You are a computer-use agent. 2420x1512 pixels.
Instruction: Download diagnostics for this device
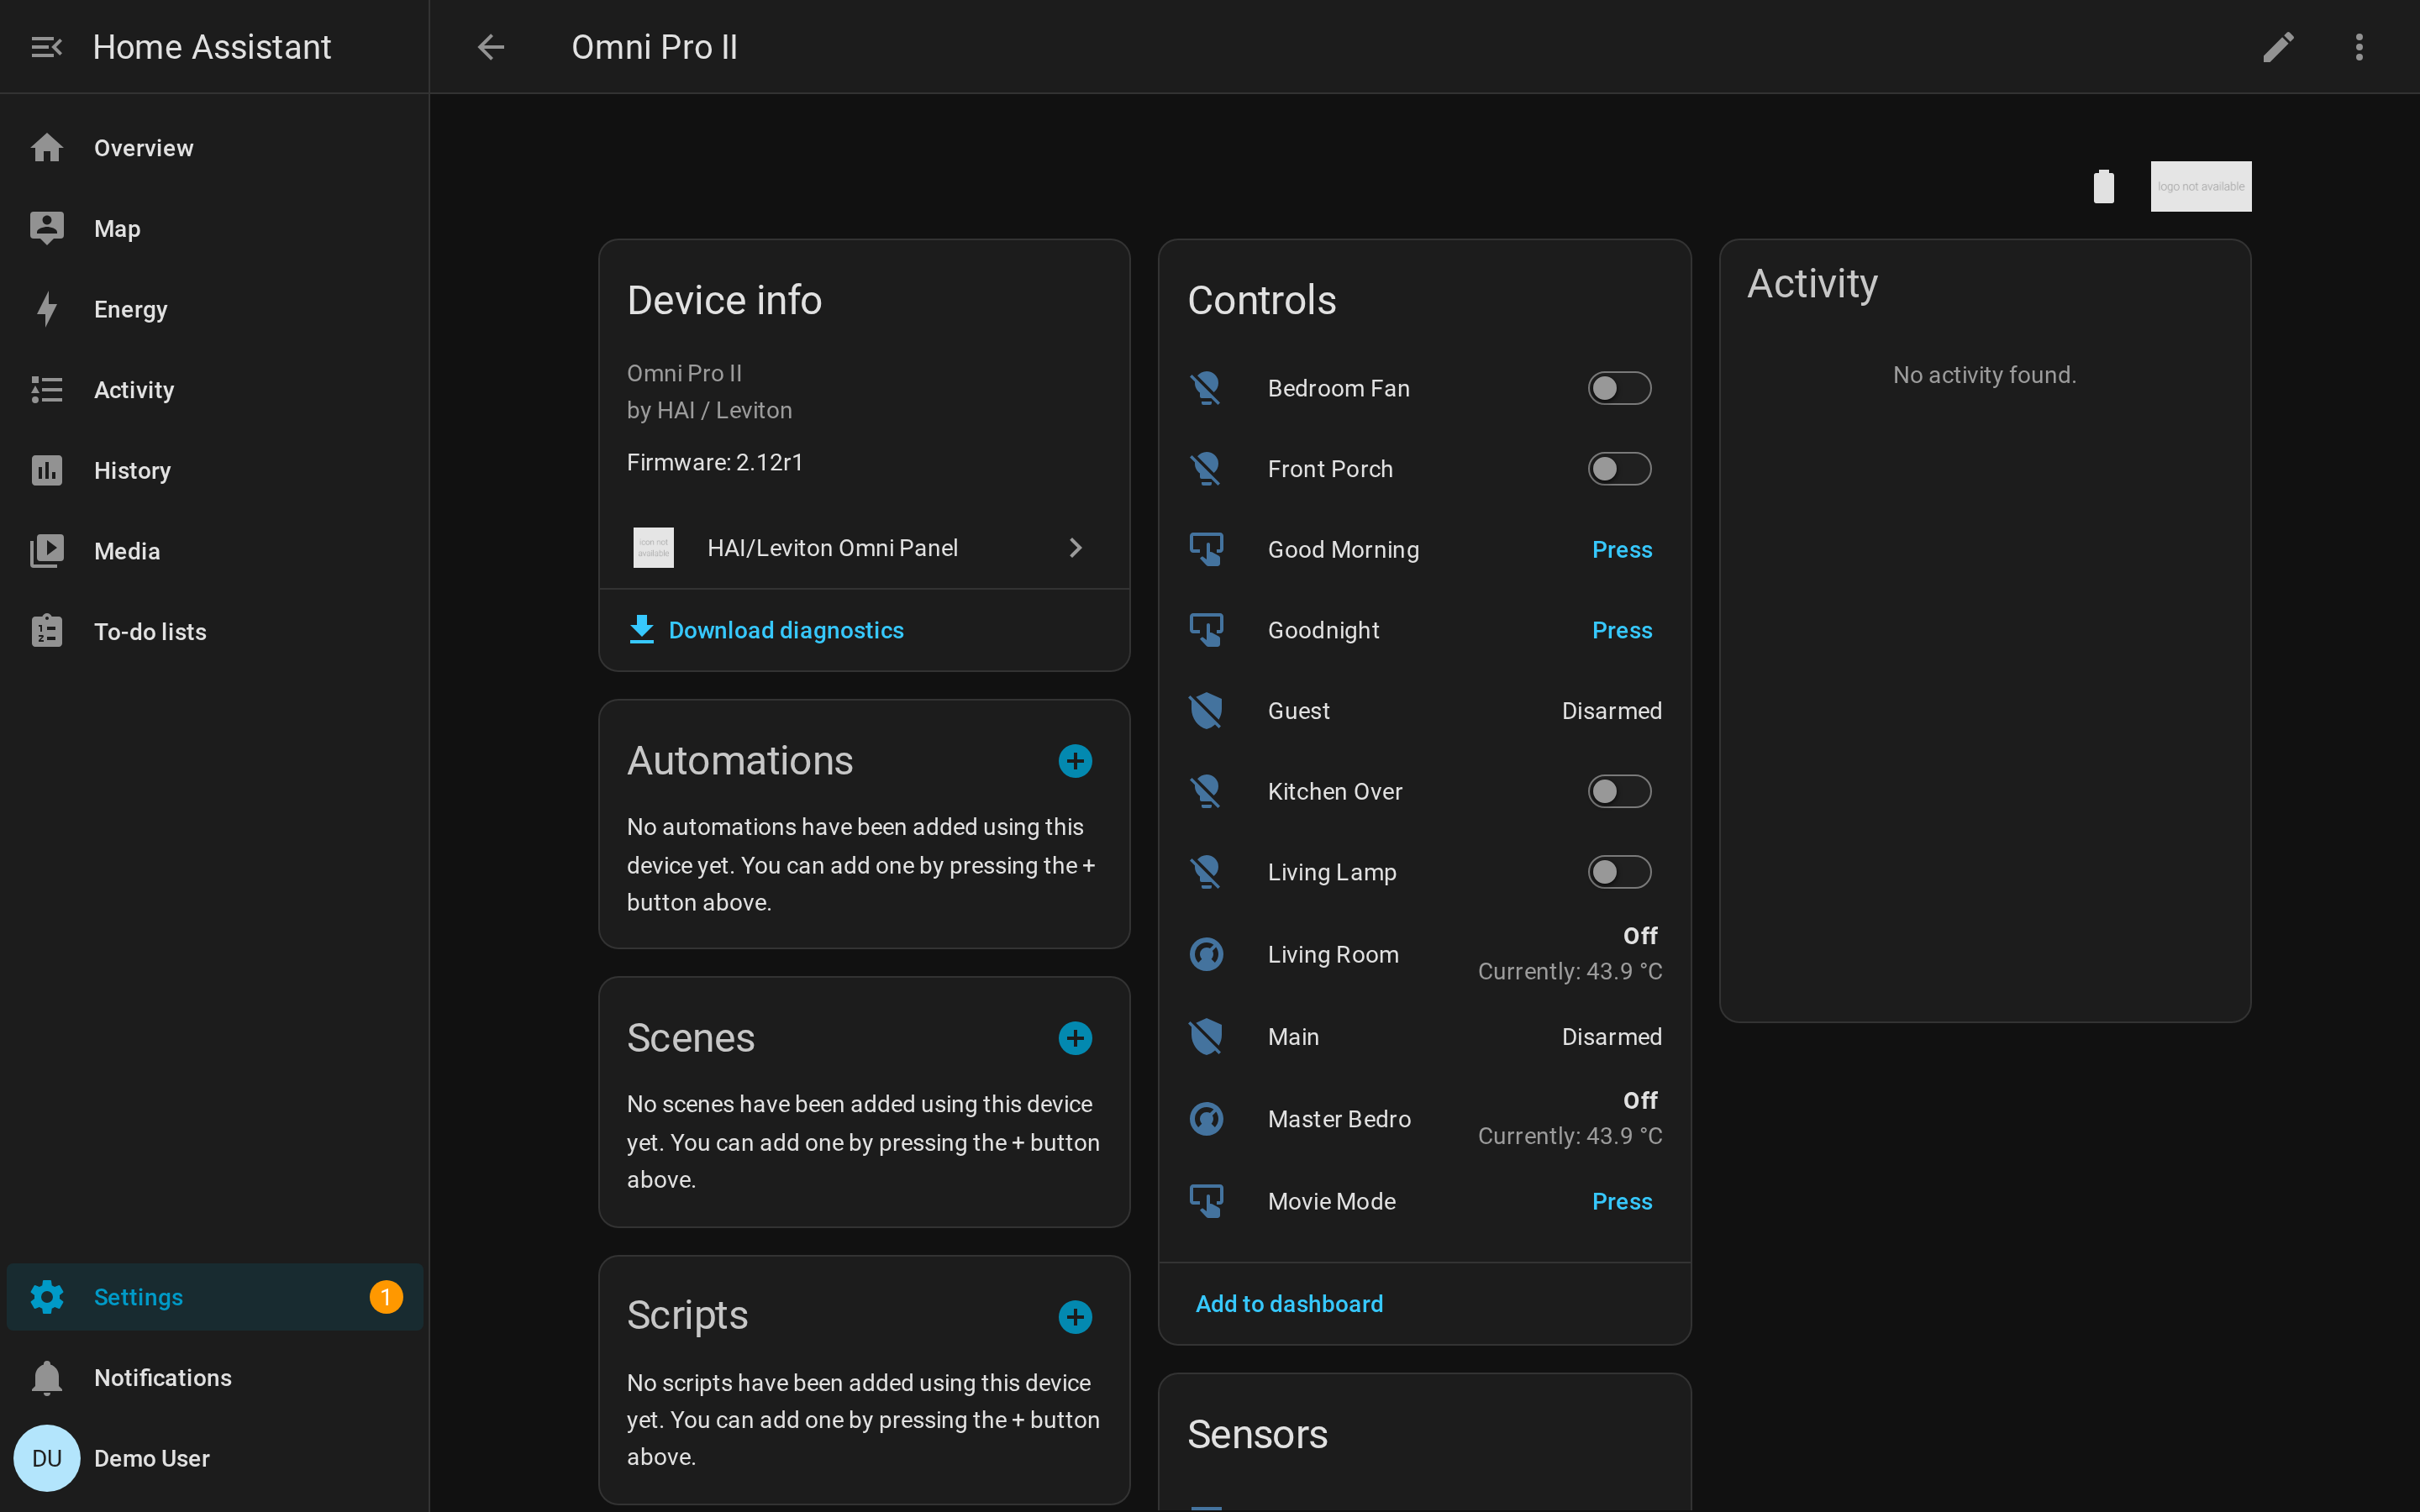pyautogui.click(x=767, y=630)
